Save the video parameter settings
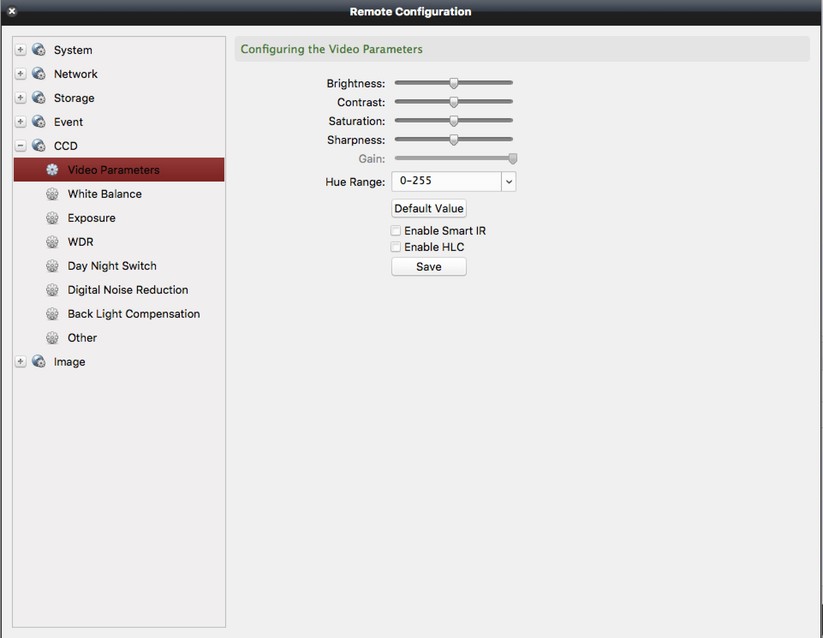This screenshot has width=823, height=638. 428,266
